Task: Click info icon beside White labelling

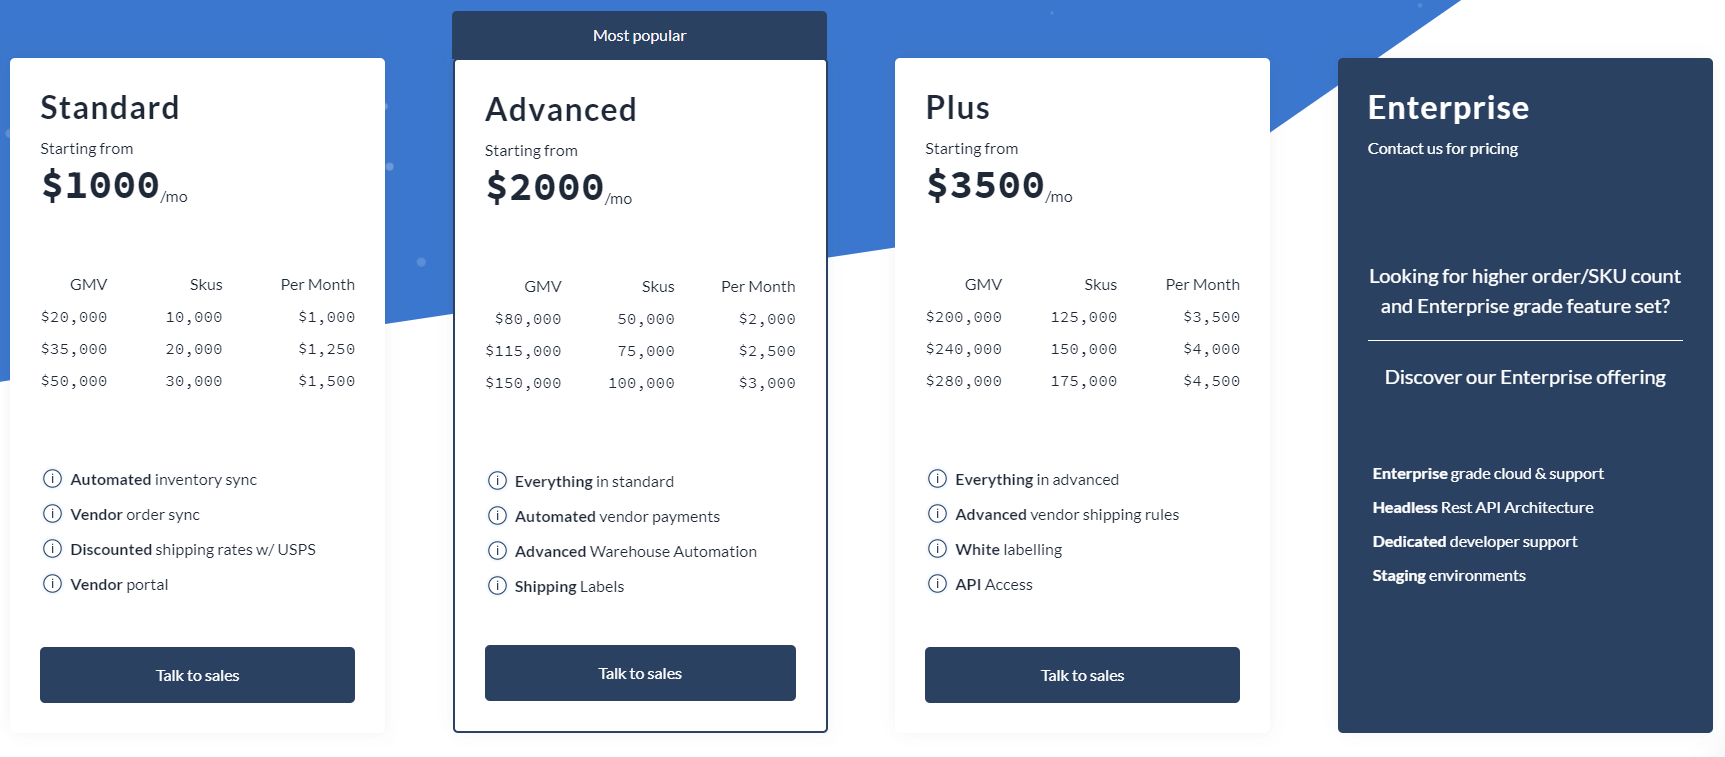Action: pos(937,549)
